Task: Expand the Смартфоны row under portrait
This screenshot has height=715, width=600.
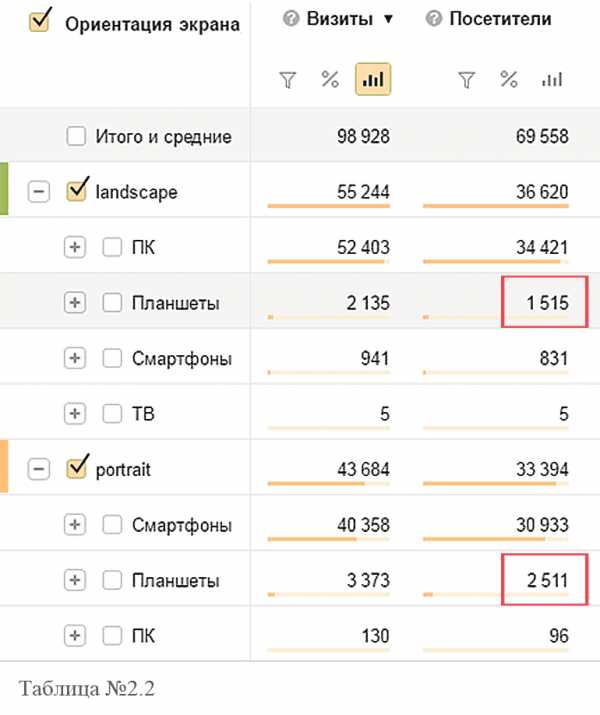Action: tap(75, 524)
